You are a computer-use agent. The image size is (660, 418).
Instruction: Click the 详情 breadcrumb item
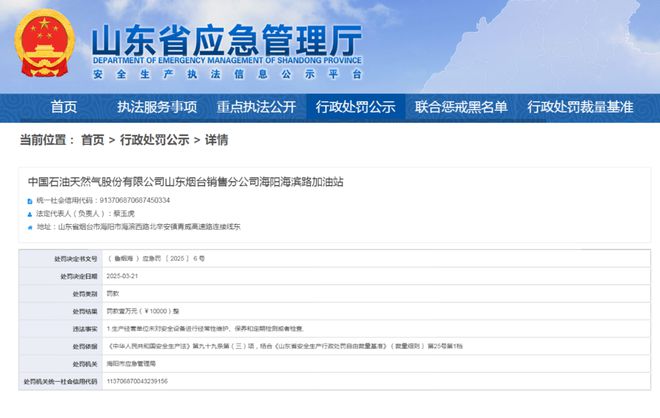(x=216, y=140)
